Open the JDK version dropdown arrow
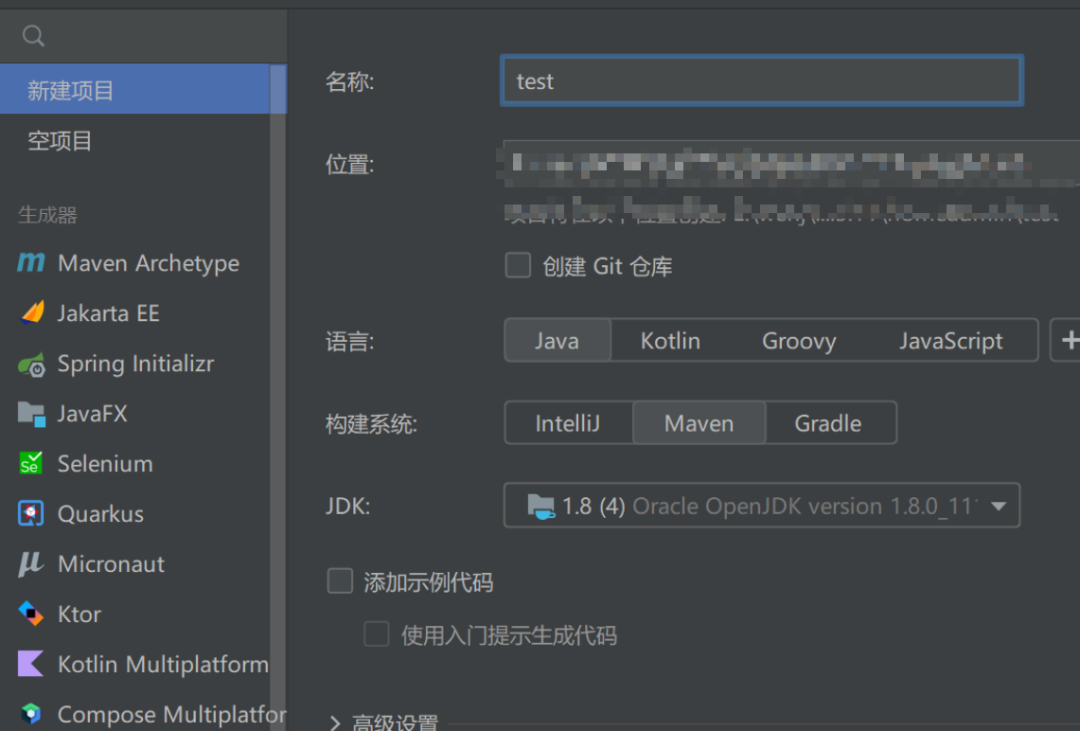The width and height of the screenshot is (1080, 731). (x=998, y=506)
